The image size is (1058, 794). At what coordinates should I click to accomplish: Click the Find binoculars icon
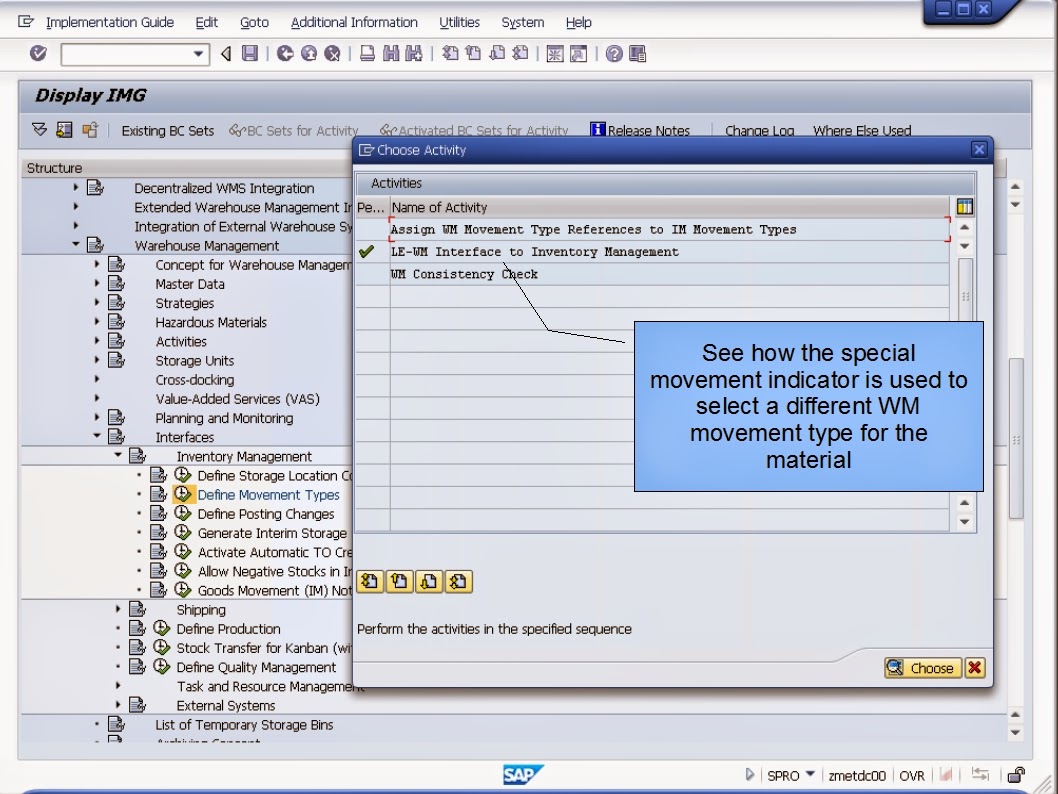391,53
